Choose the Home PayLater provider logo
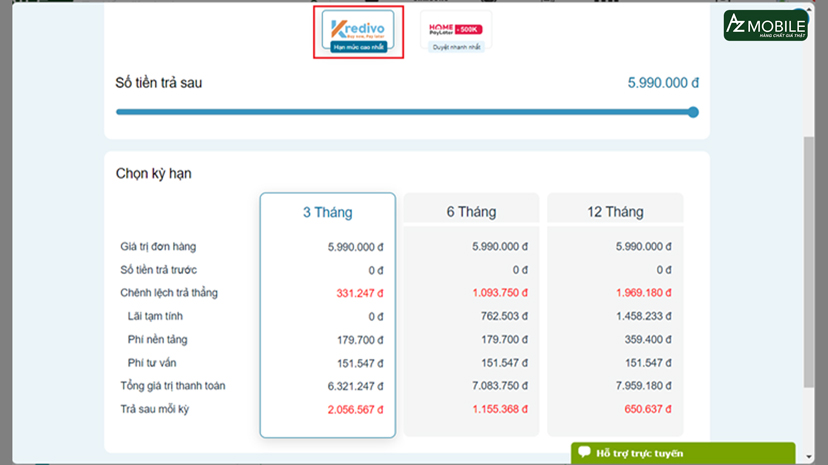The width and height of the screenshot is (828, 465). point(455,28)
